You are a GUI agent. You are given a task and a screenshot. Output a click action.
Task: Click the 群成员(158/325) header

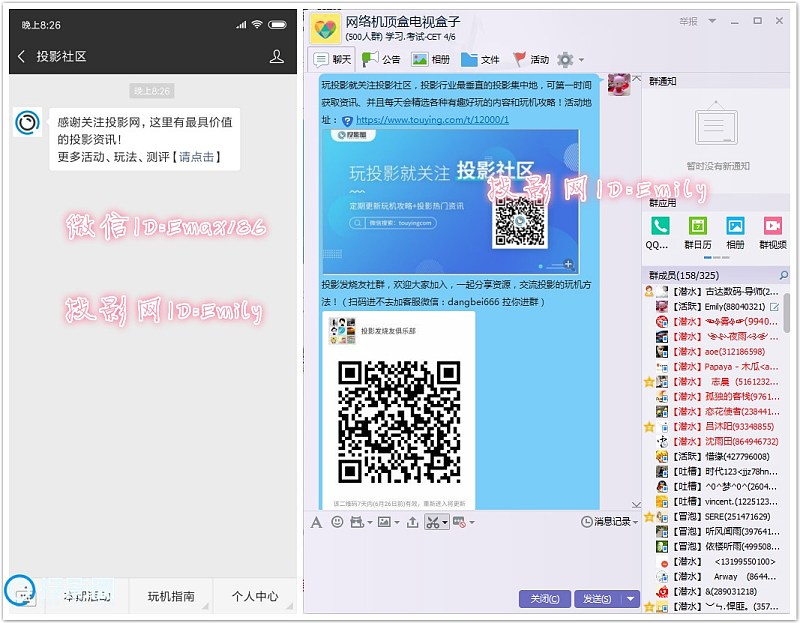pos(684,276)
